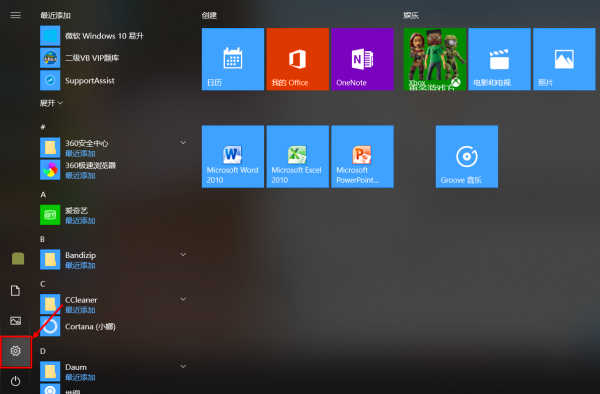
Task: Open the VB VIP app icon
Action: point(50,58)
